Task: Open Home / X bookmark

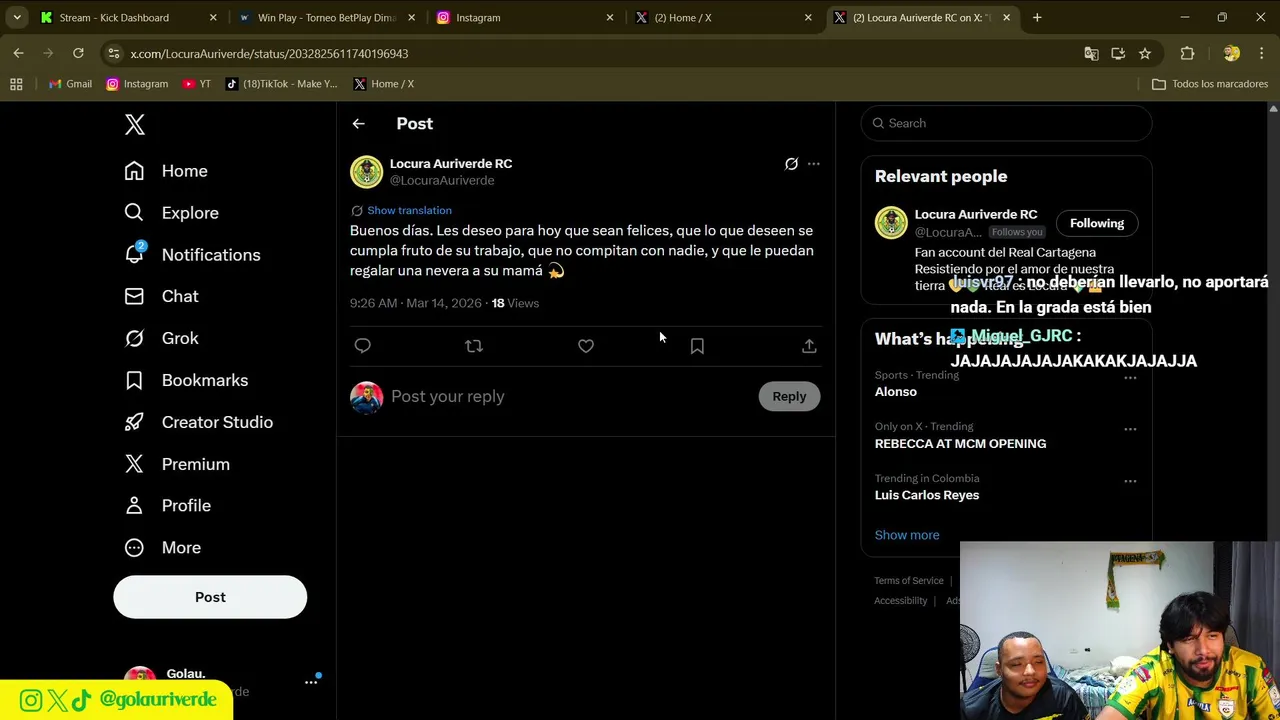Action: tap(384, 84)
